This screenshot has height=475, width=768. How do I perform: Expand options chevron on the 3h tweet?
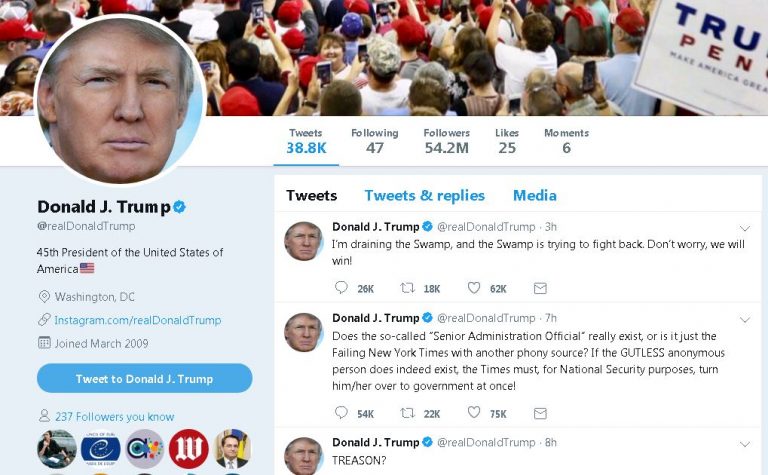click(745, 228)
